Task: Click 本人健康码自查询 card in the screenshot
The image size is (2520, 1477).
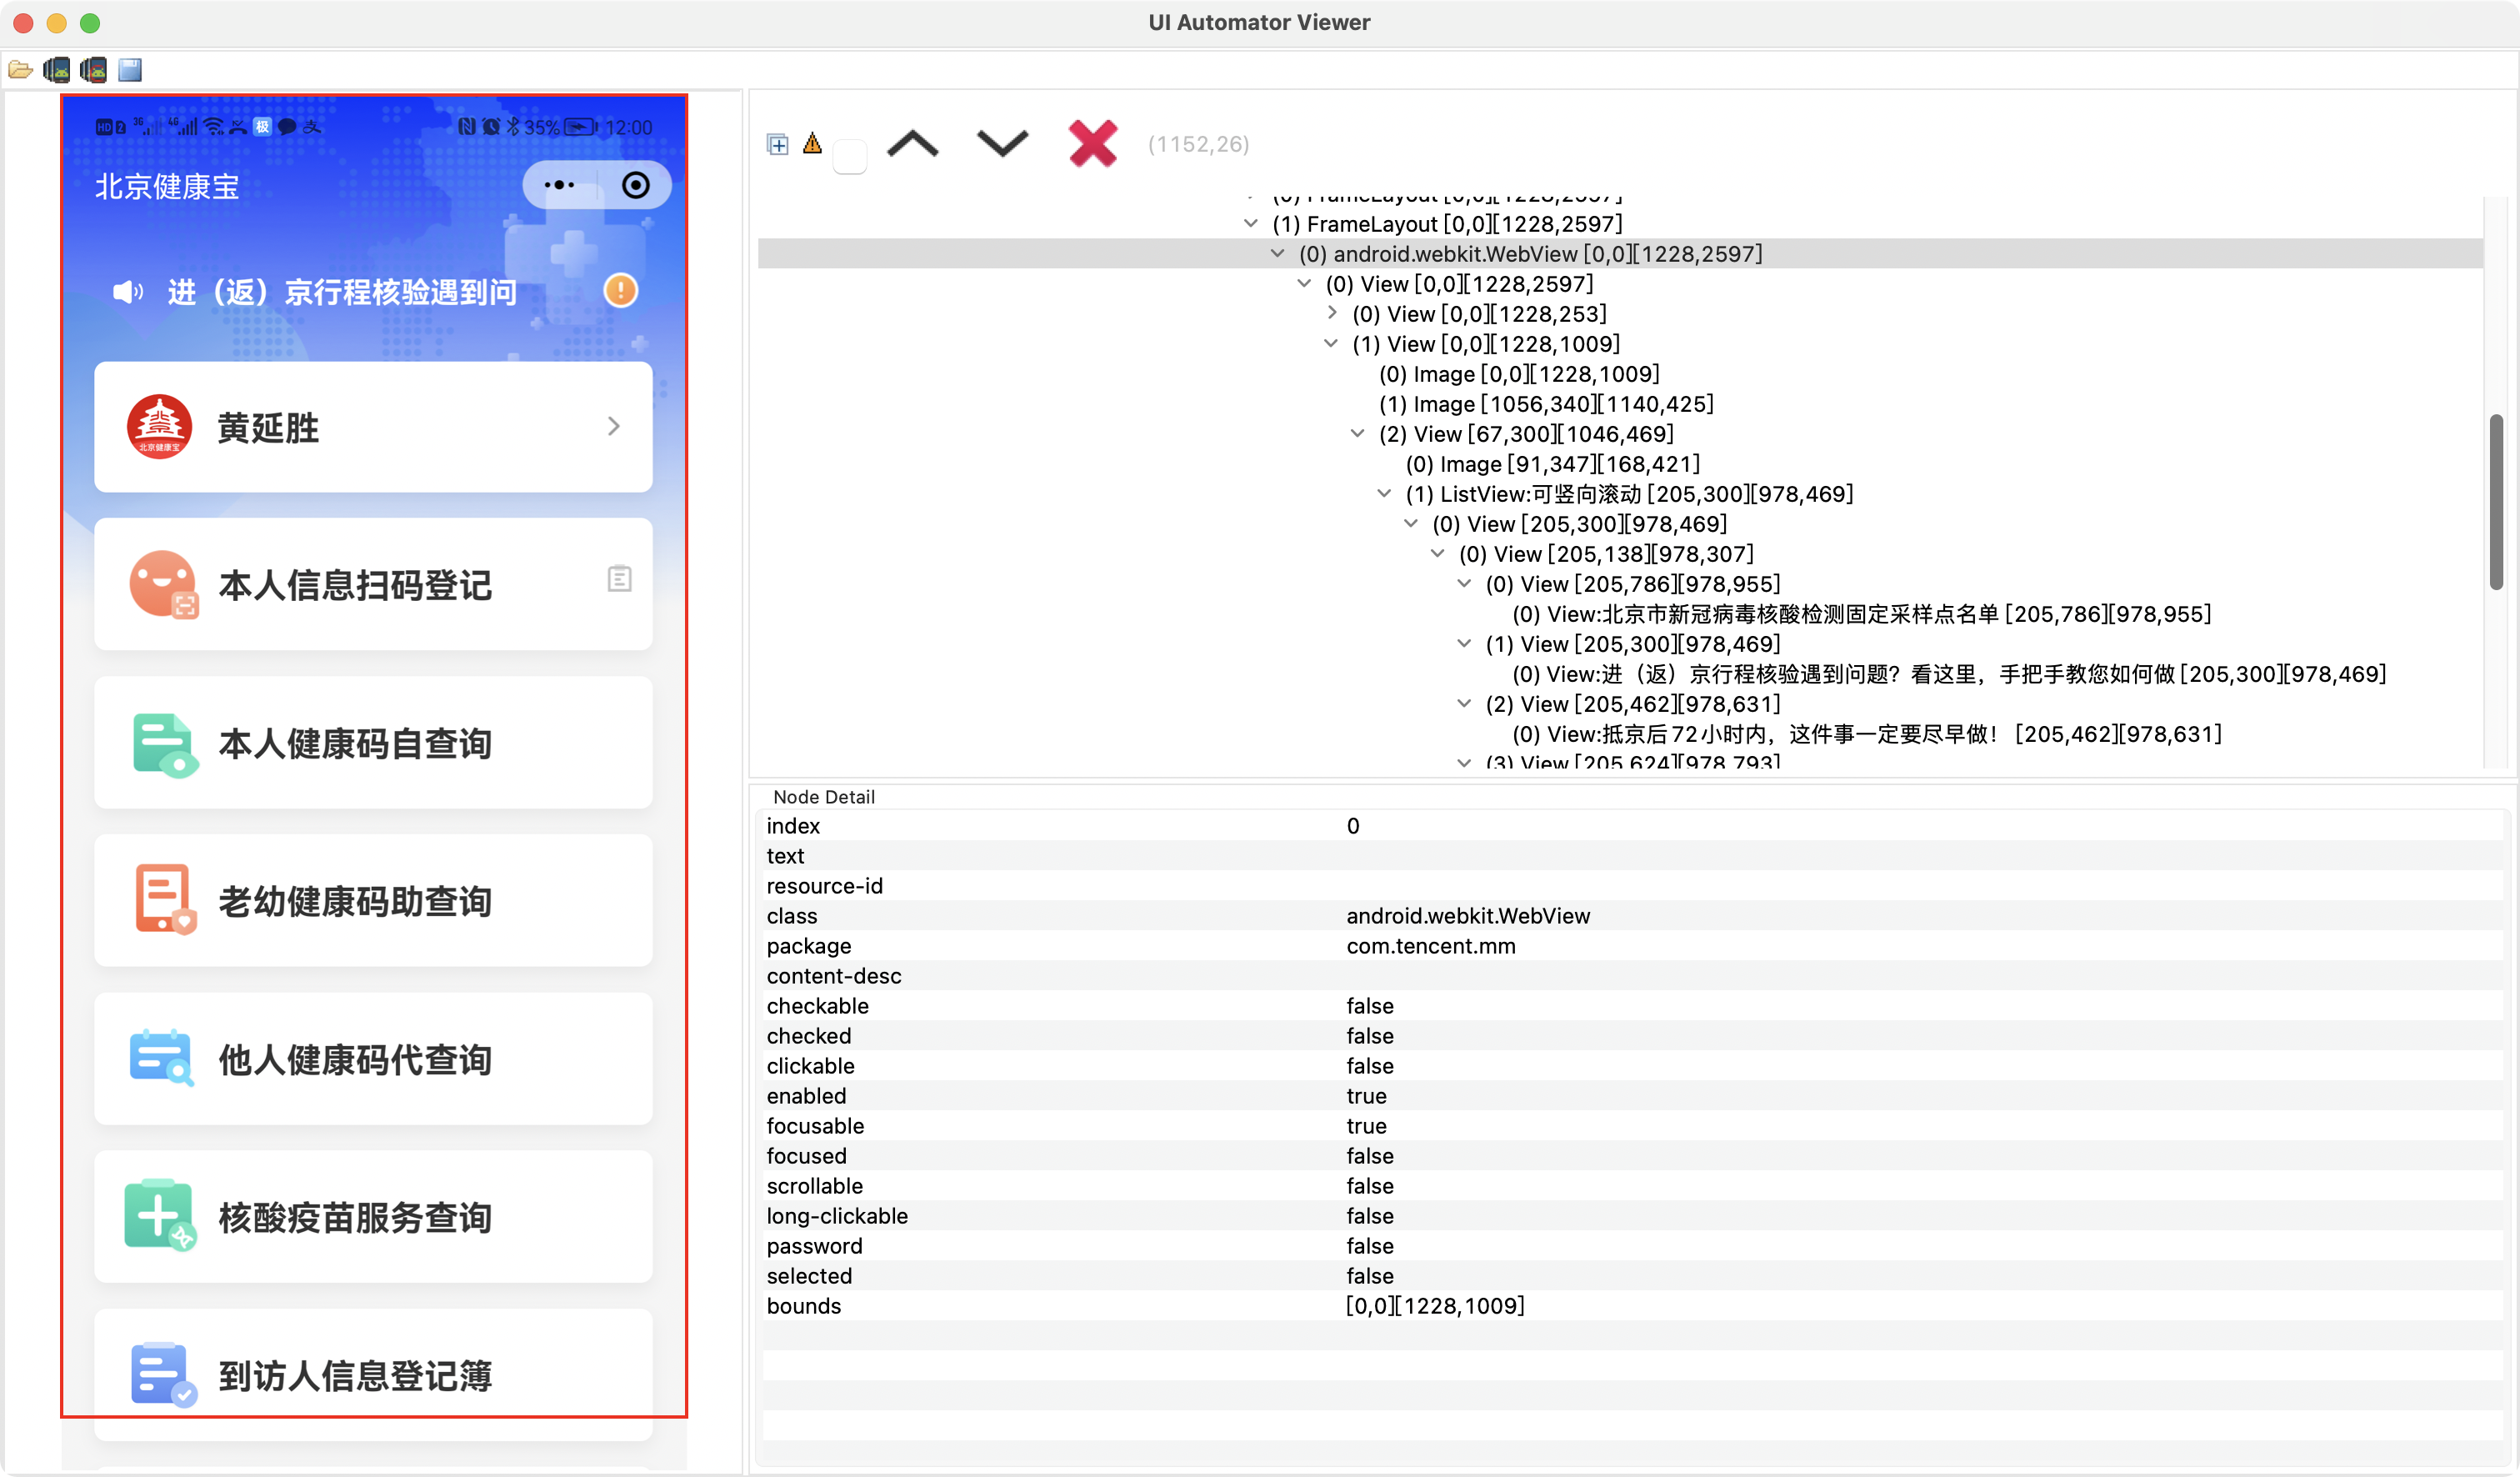Action: pyautogui.click(x=373, y=743)
